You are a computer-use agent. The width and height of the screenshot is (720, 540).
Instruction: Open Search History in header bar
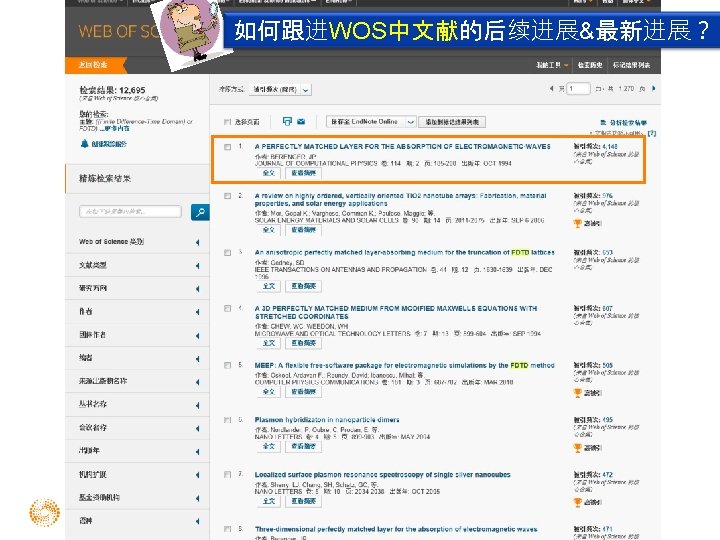tap(590, 65)
